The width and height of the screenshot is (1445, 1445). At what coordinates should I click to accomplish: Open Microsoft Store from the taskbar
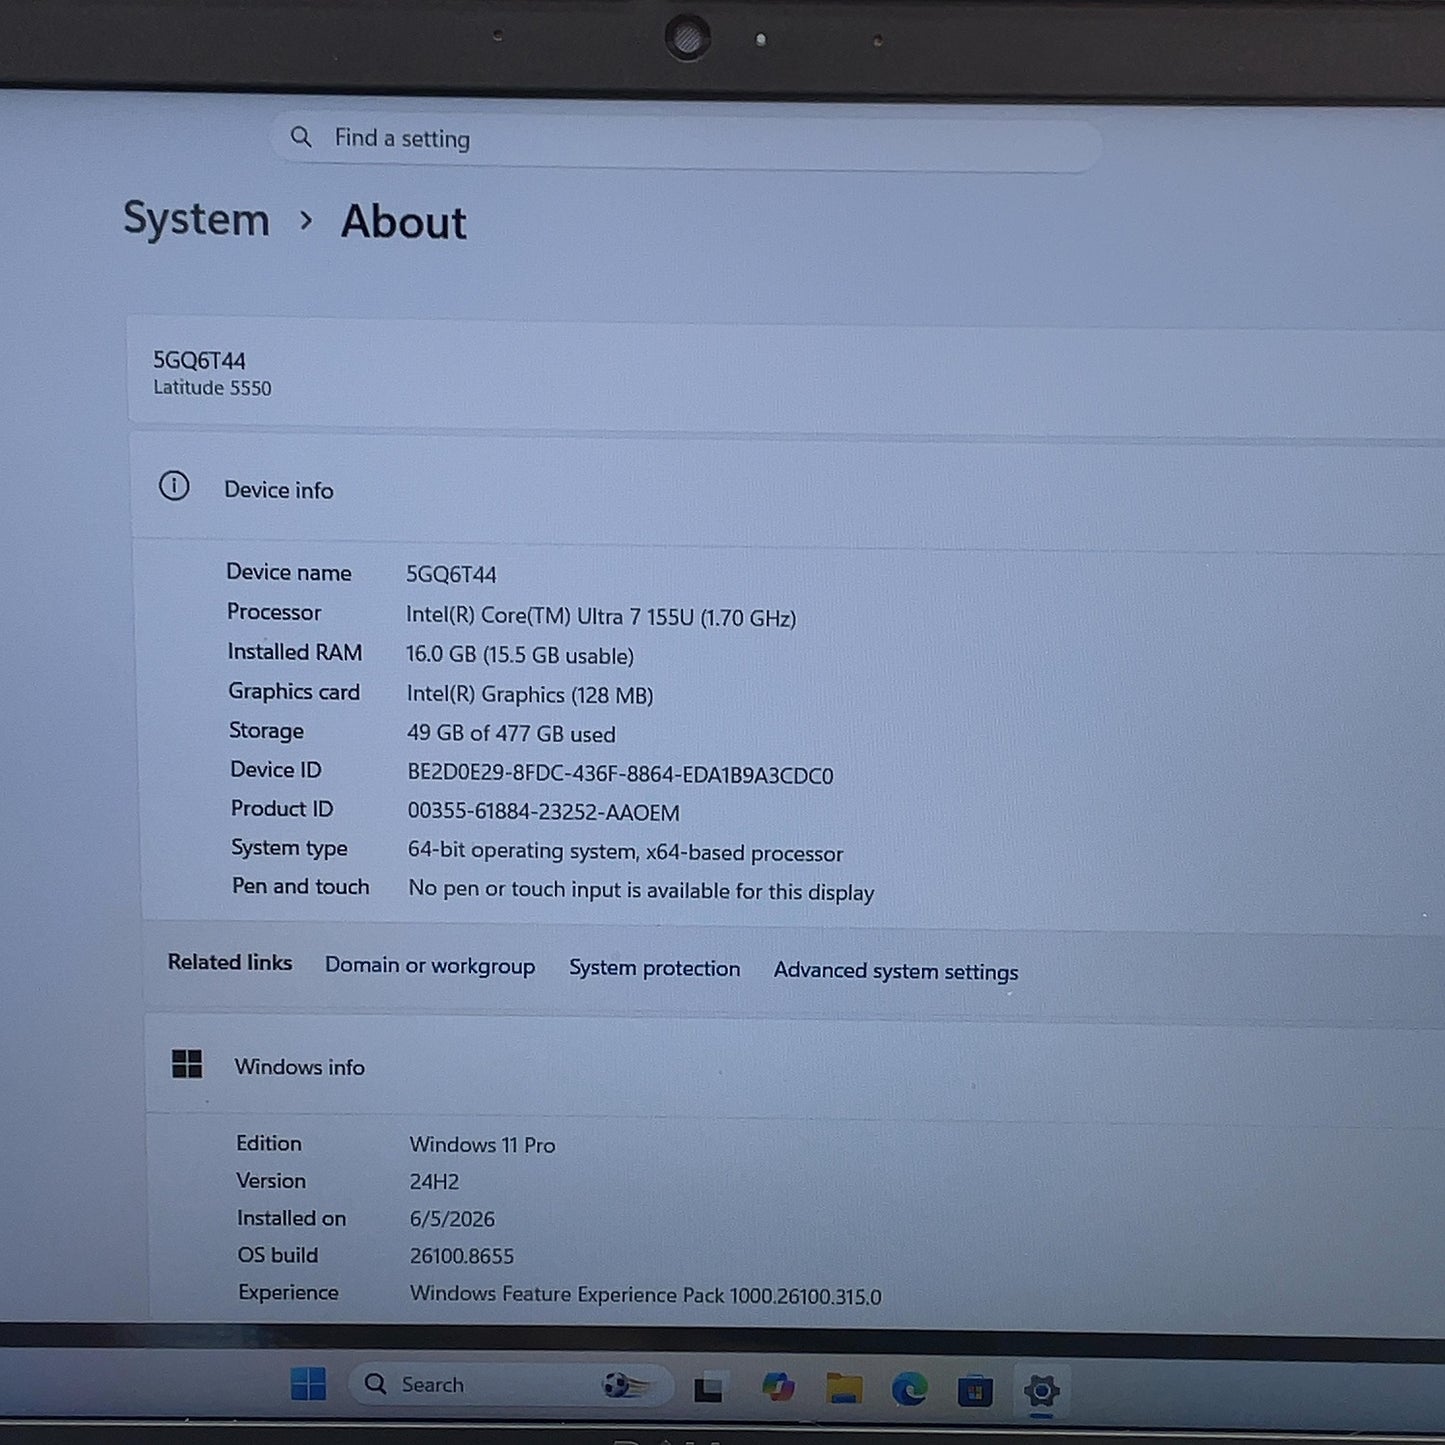975,1391
